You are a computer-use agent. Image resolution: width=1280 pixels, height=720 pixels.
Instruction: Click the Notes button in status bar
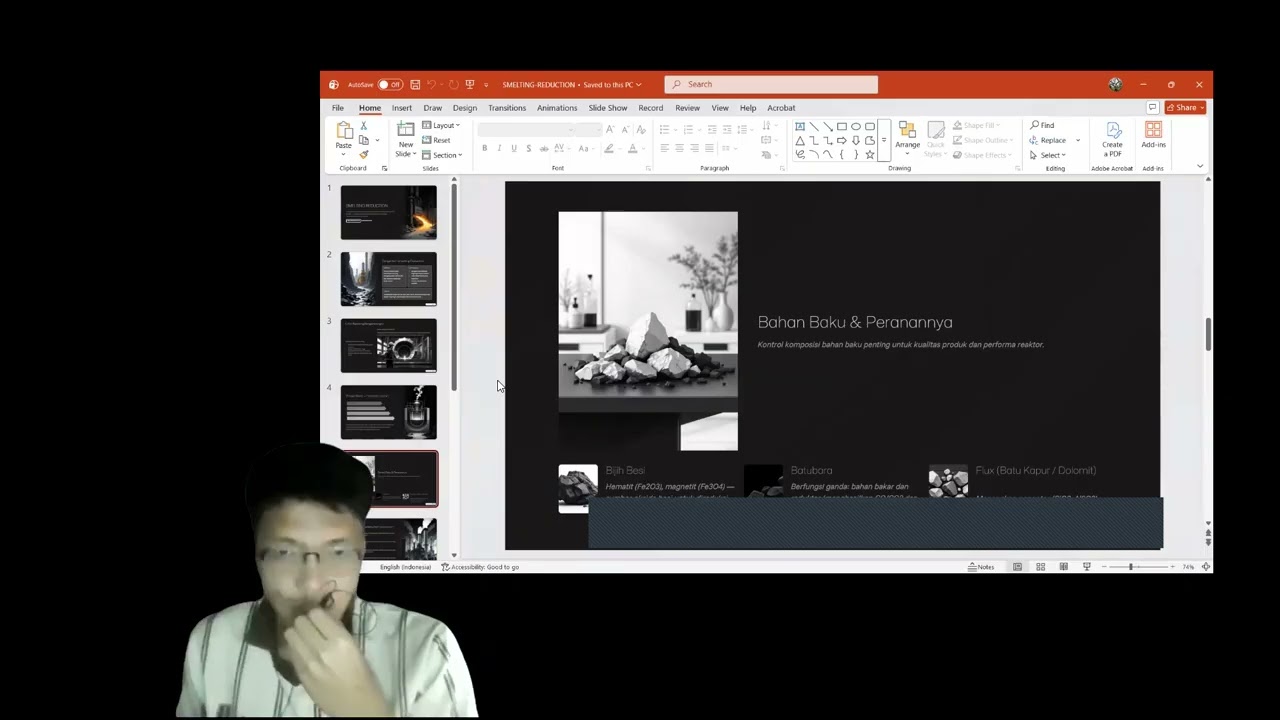[981, 567]
